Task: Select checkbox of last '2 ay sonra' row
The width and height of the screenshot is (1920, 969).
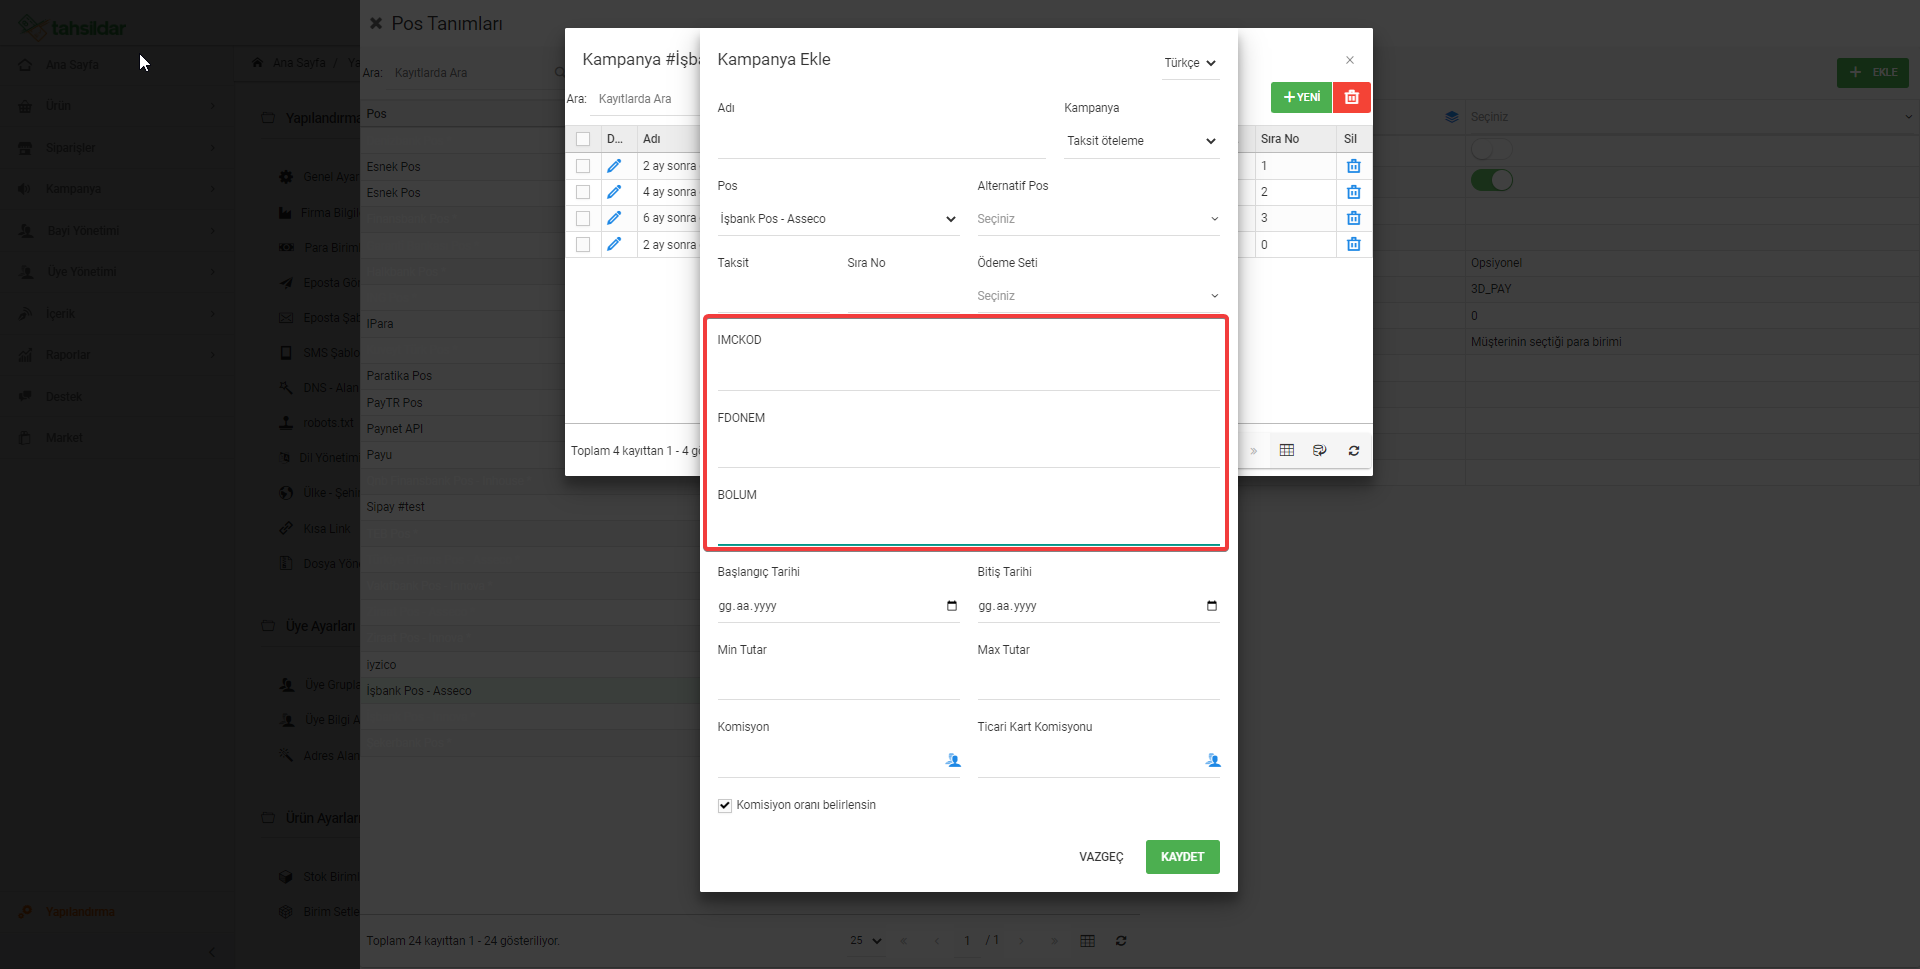Action: point(583,244)
